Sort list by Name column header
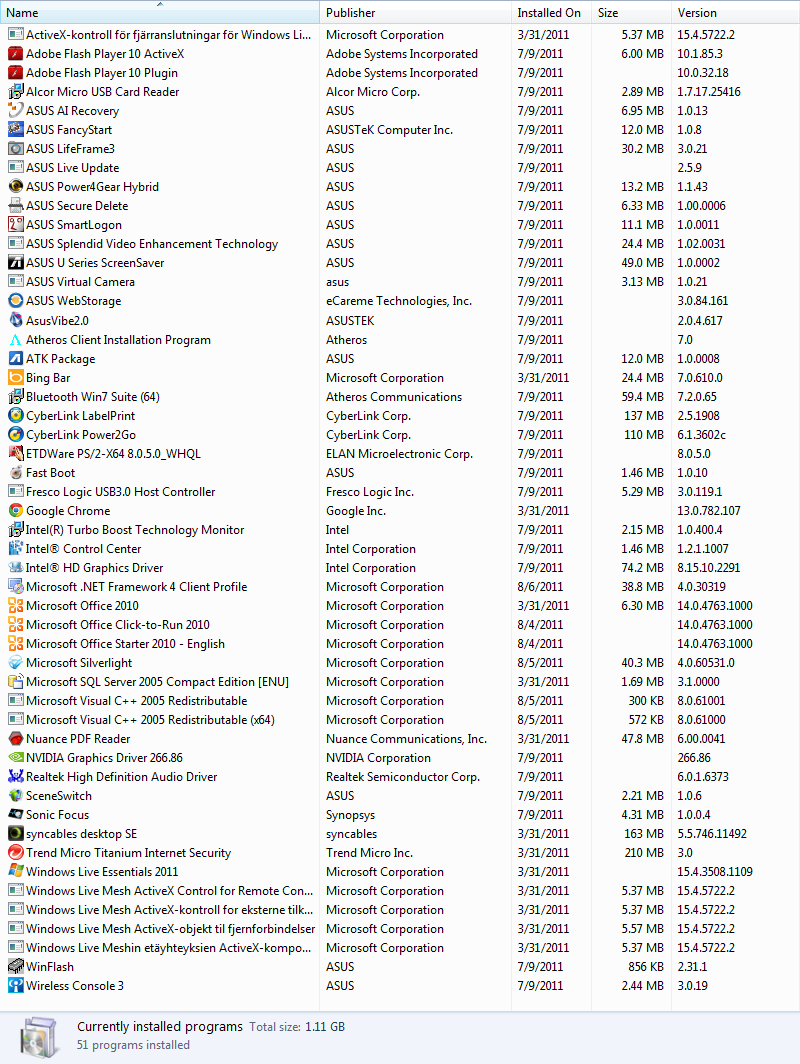Screen dimensions: 800x1064 coord(160,13)
